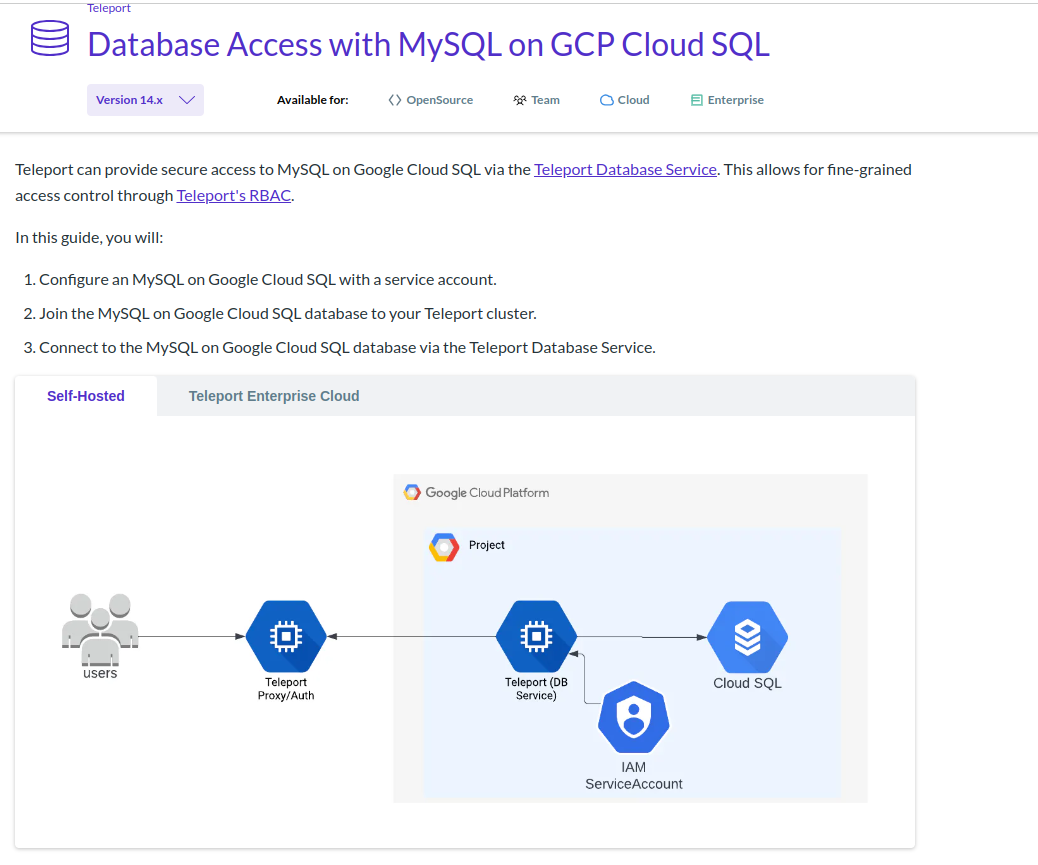Click step 1 'Configure an MySQL' list item
1038x865 pixels.
tap(267, 279)
